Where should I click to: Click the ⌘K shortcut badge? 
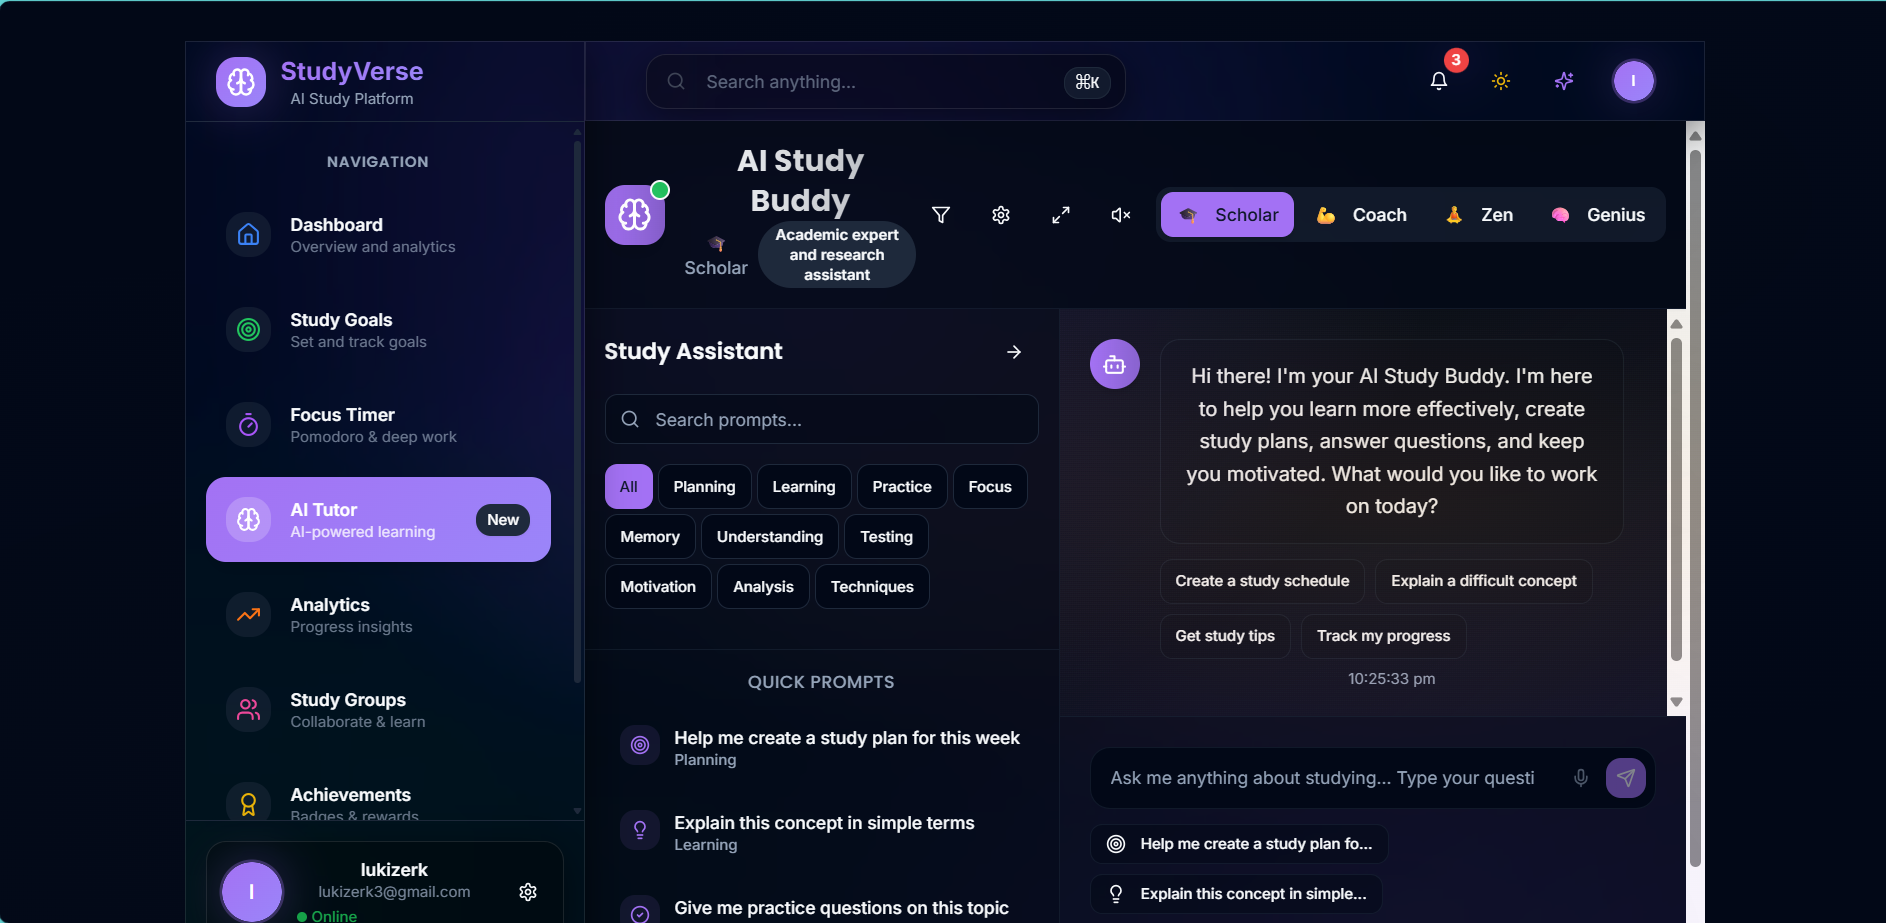coord(1088,82)
